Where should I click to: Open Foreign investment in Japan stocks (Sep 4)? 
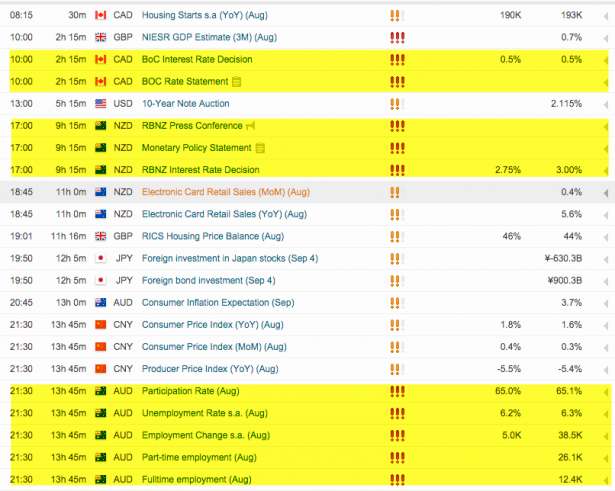(230, 258)
